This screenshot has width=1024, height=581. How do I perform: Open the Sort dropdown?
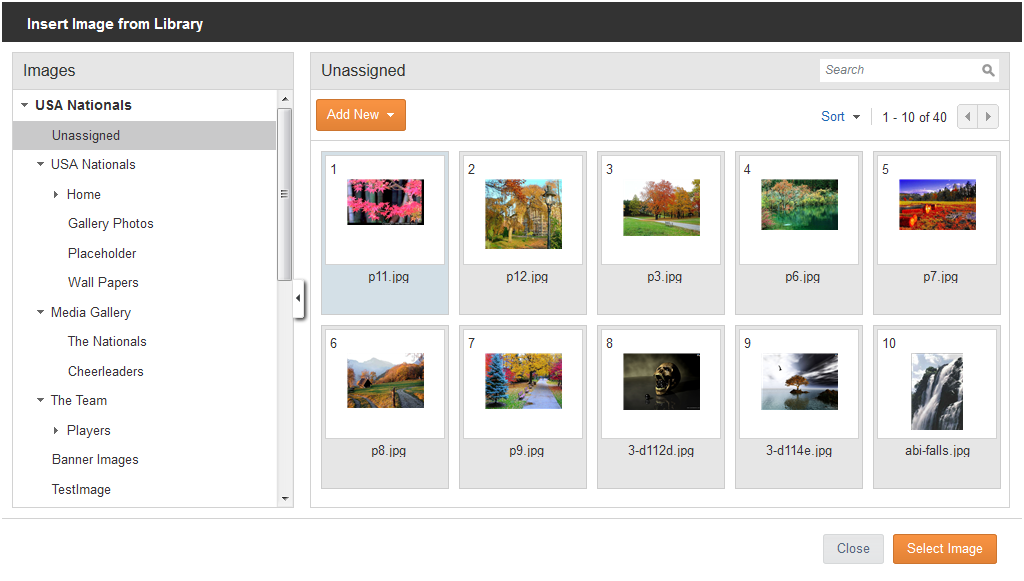(x=840, y=117)
